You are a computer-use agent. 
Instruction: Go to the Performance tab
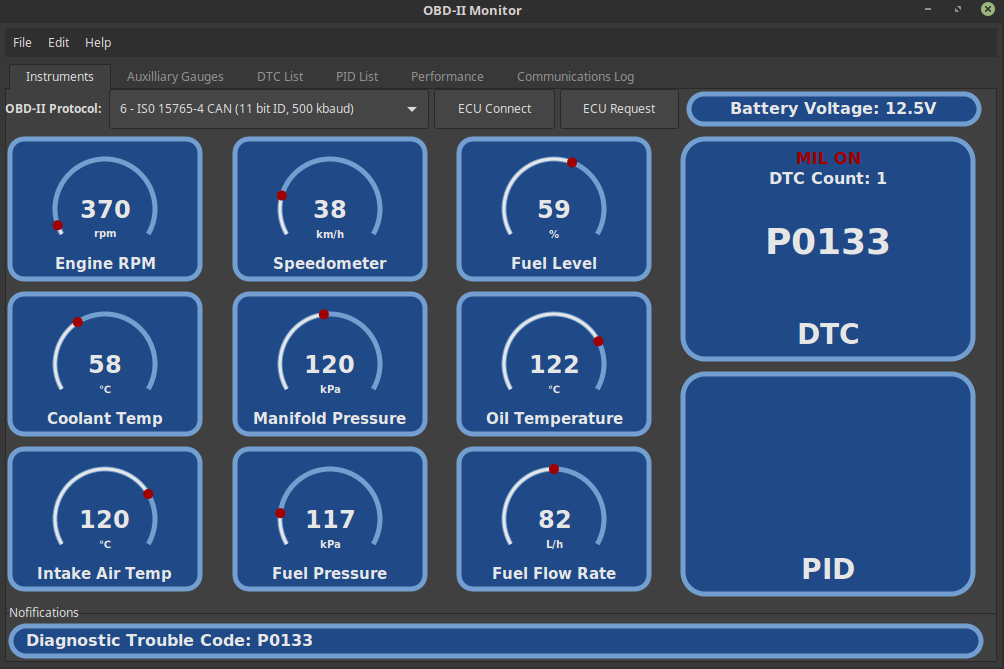[x=447, y=76]
